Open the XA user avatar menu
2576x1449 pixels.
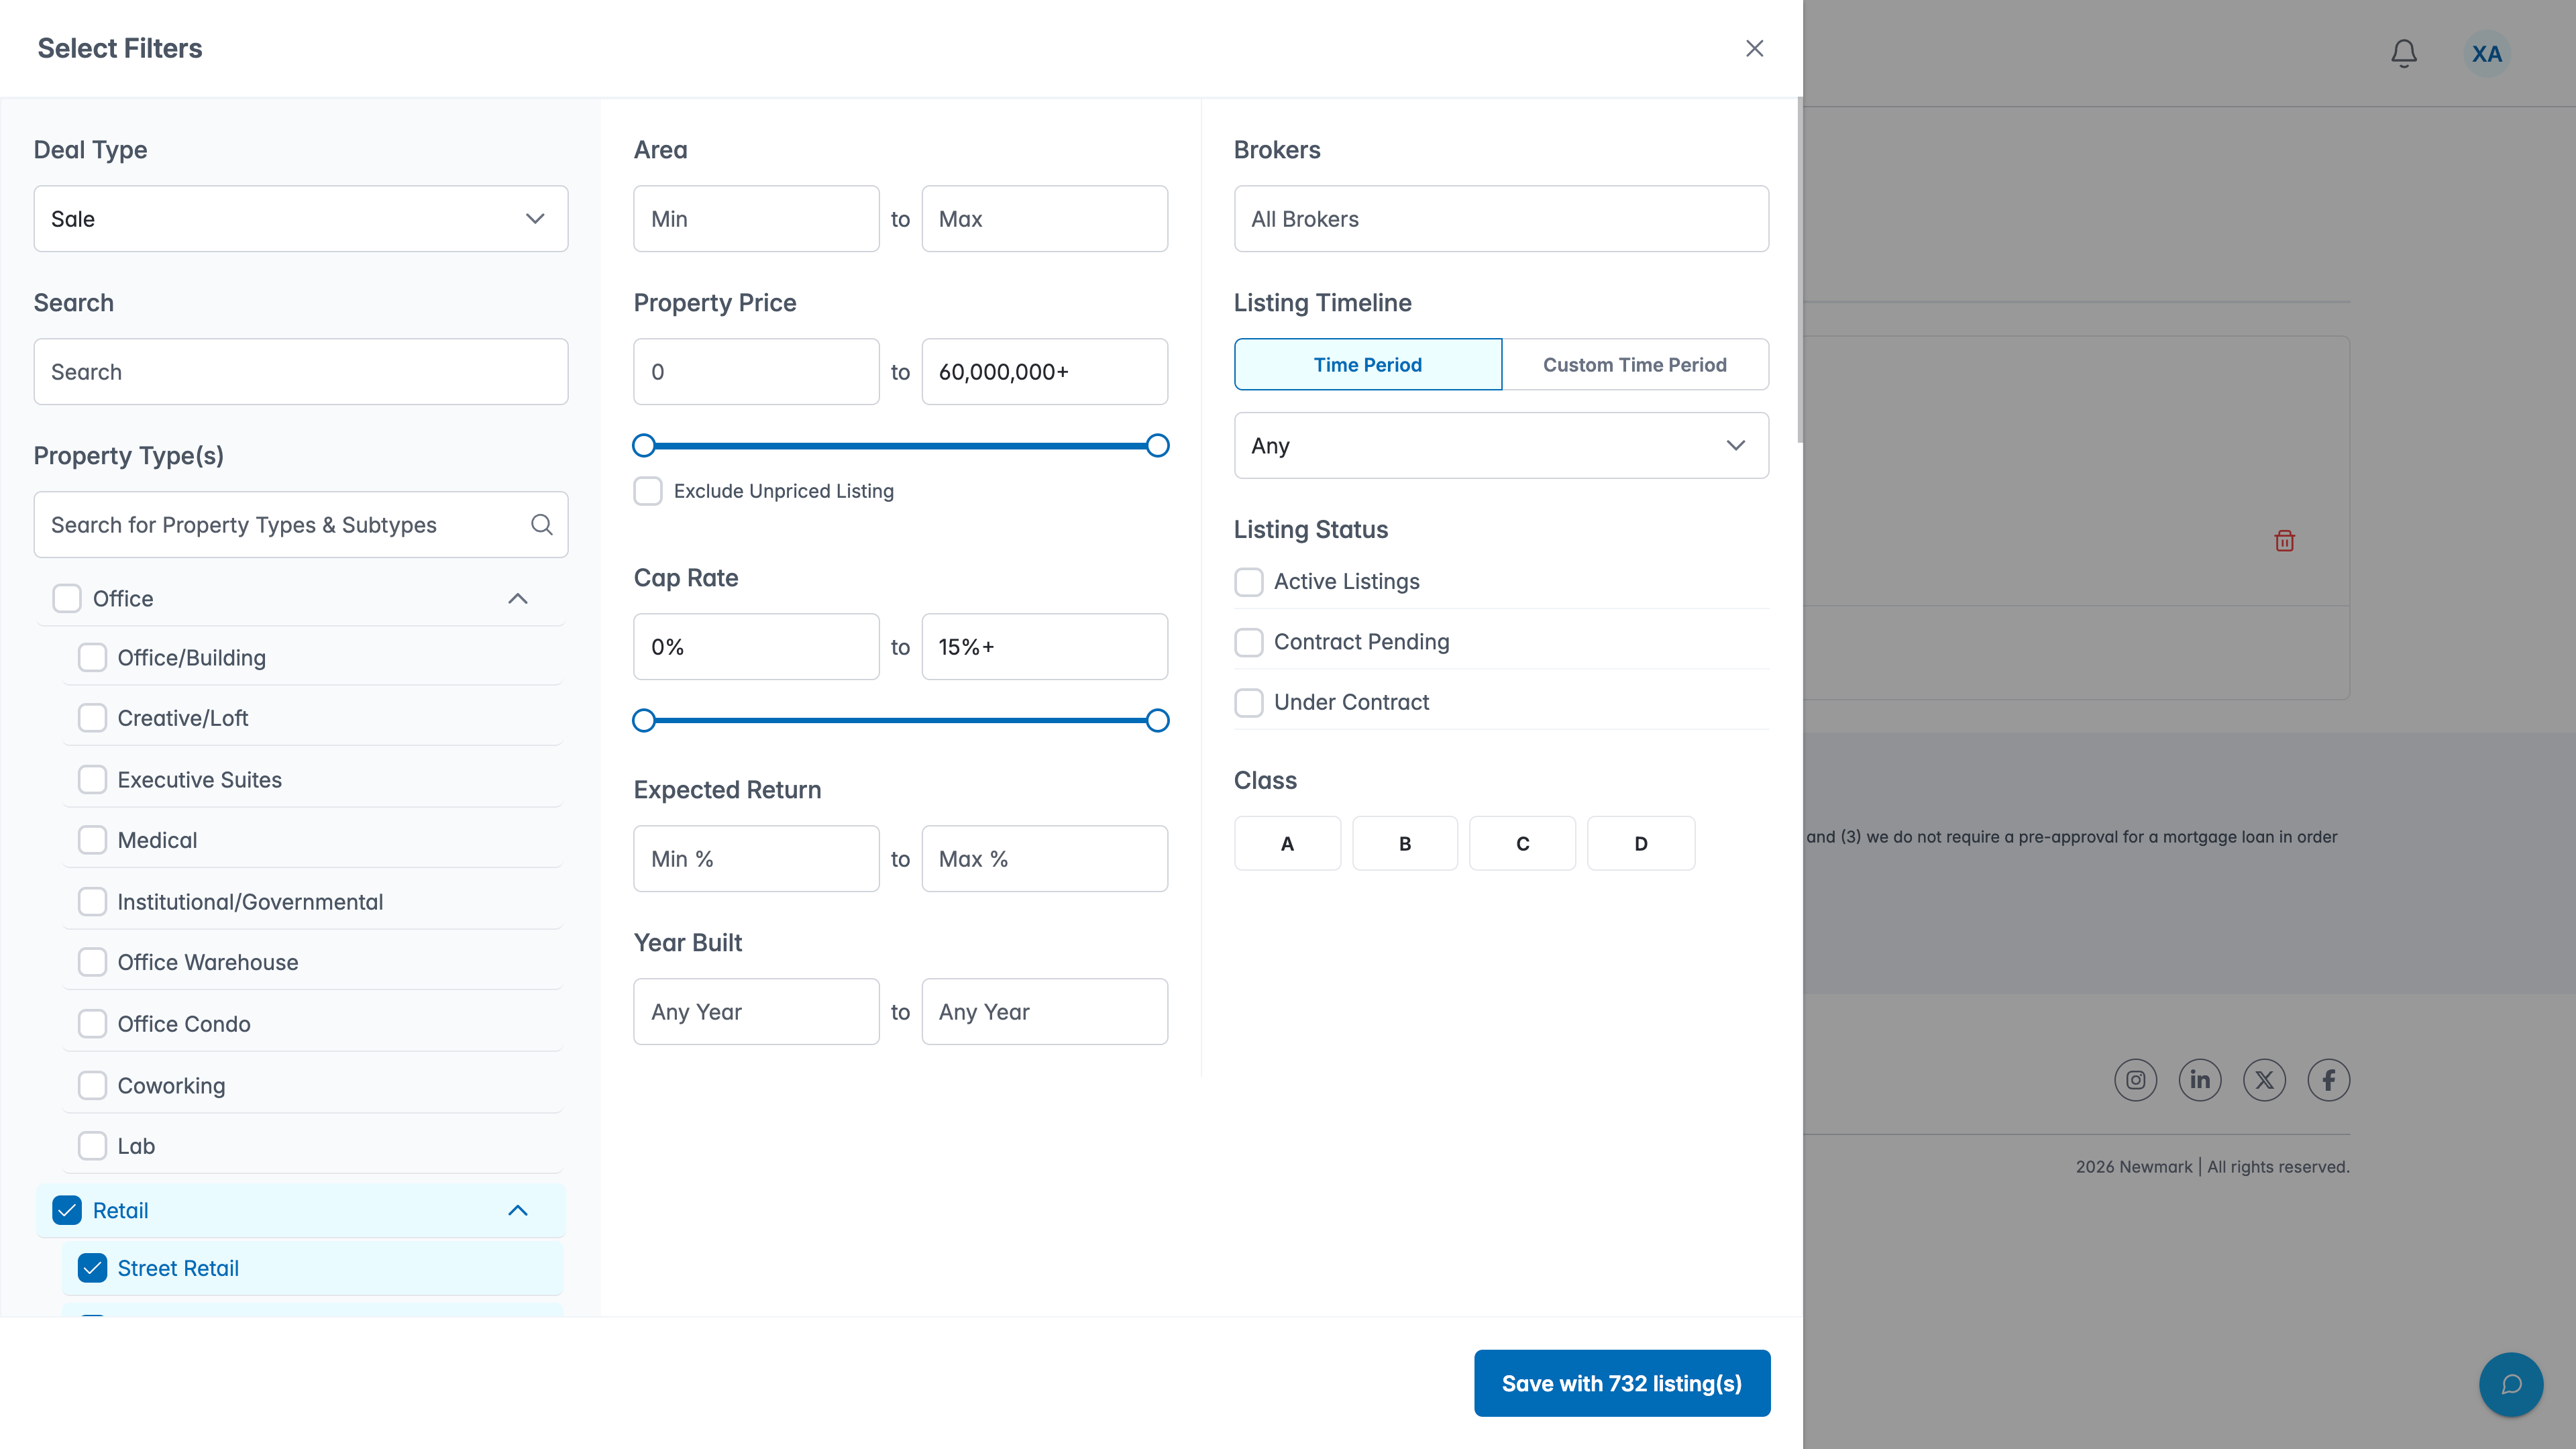[2486, 53]
